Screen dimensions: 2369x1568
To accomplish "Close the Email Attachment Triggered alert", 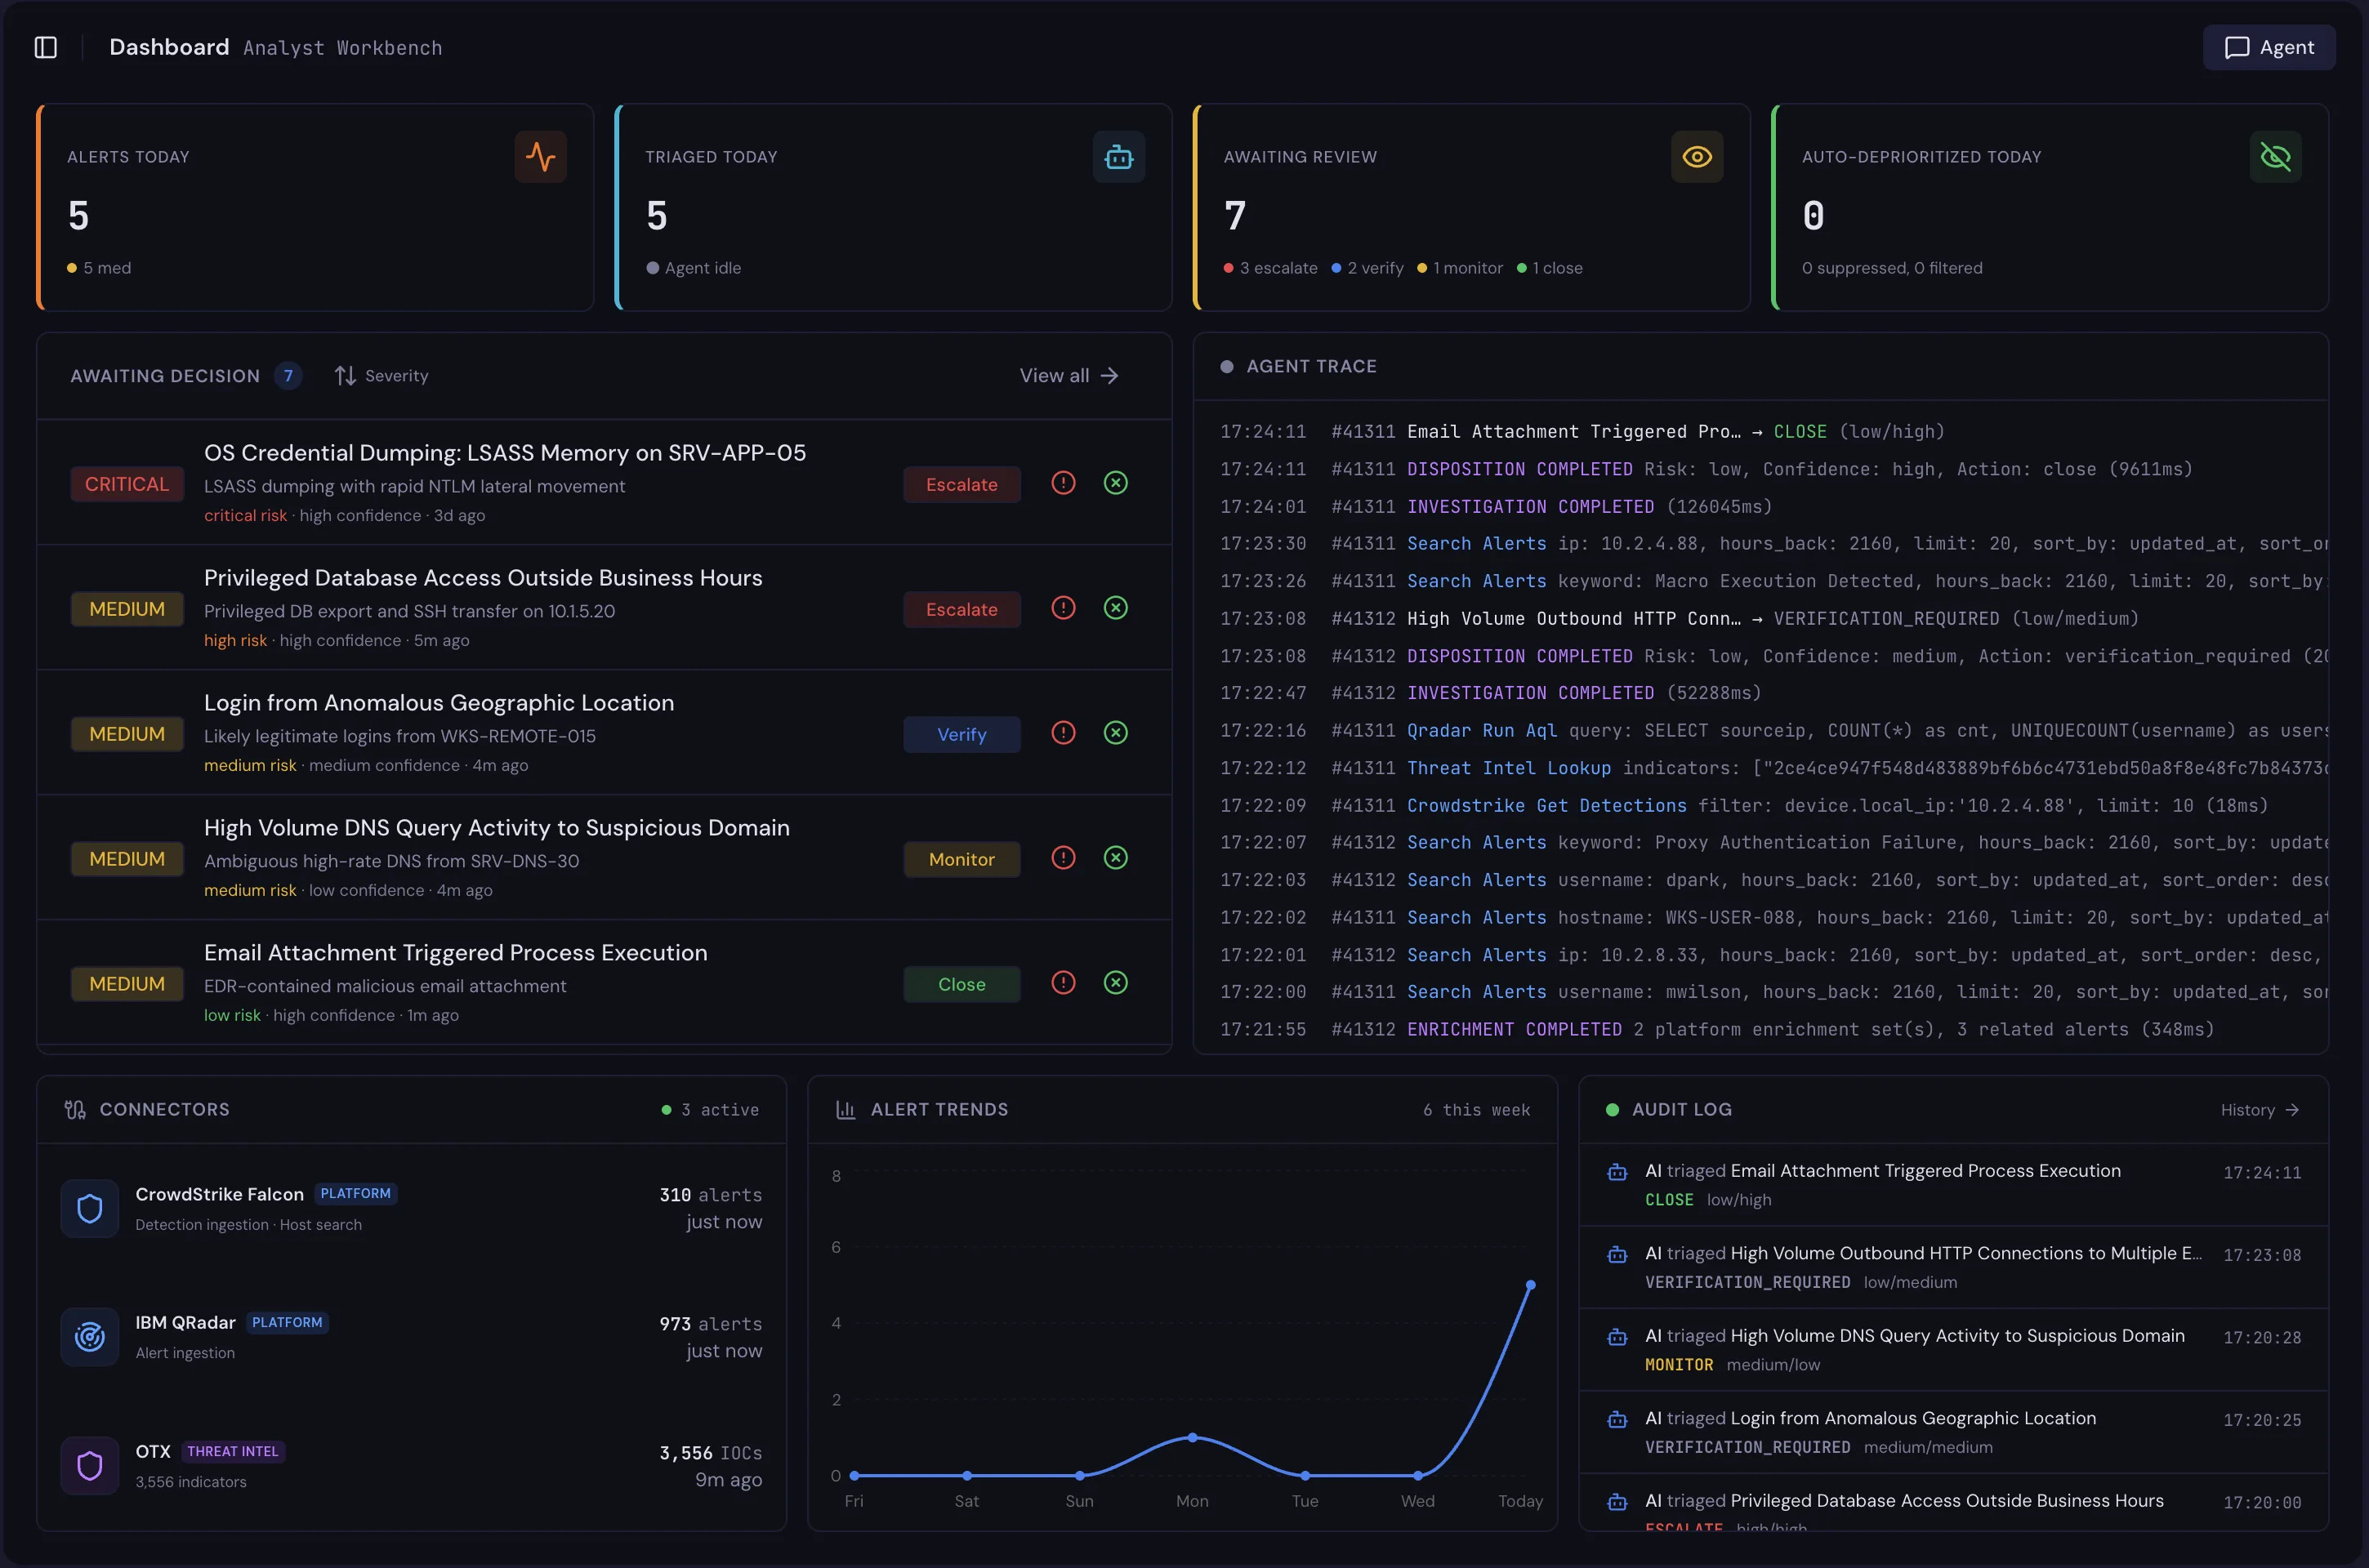I will click(961, 985).
